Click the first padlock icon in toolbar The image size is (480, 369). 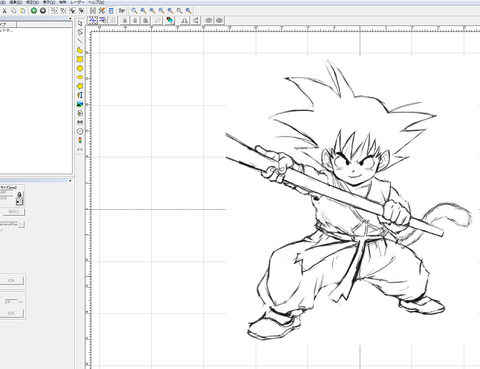[125, 20]
